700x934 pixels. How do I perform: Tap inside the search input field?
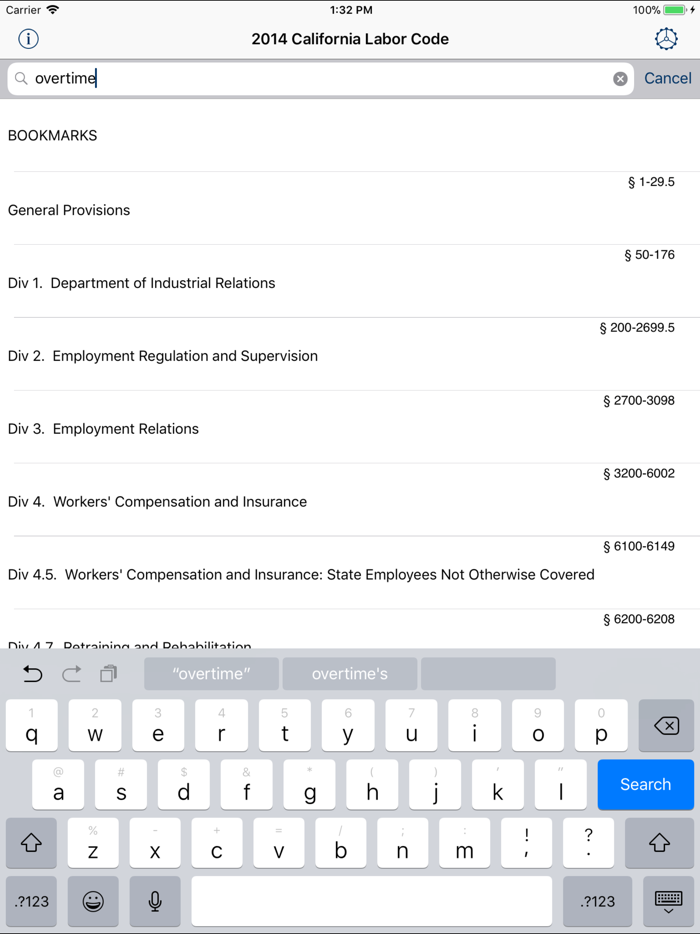(x=300, y=78)
